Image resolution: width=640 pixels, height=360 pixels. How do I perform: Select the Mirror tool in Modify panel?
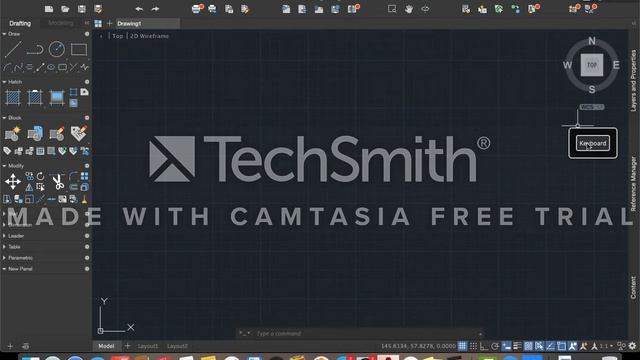coord(29,187)
